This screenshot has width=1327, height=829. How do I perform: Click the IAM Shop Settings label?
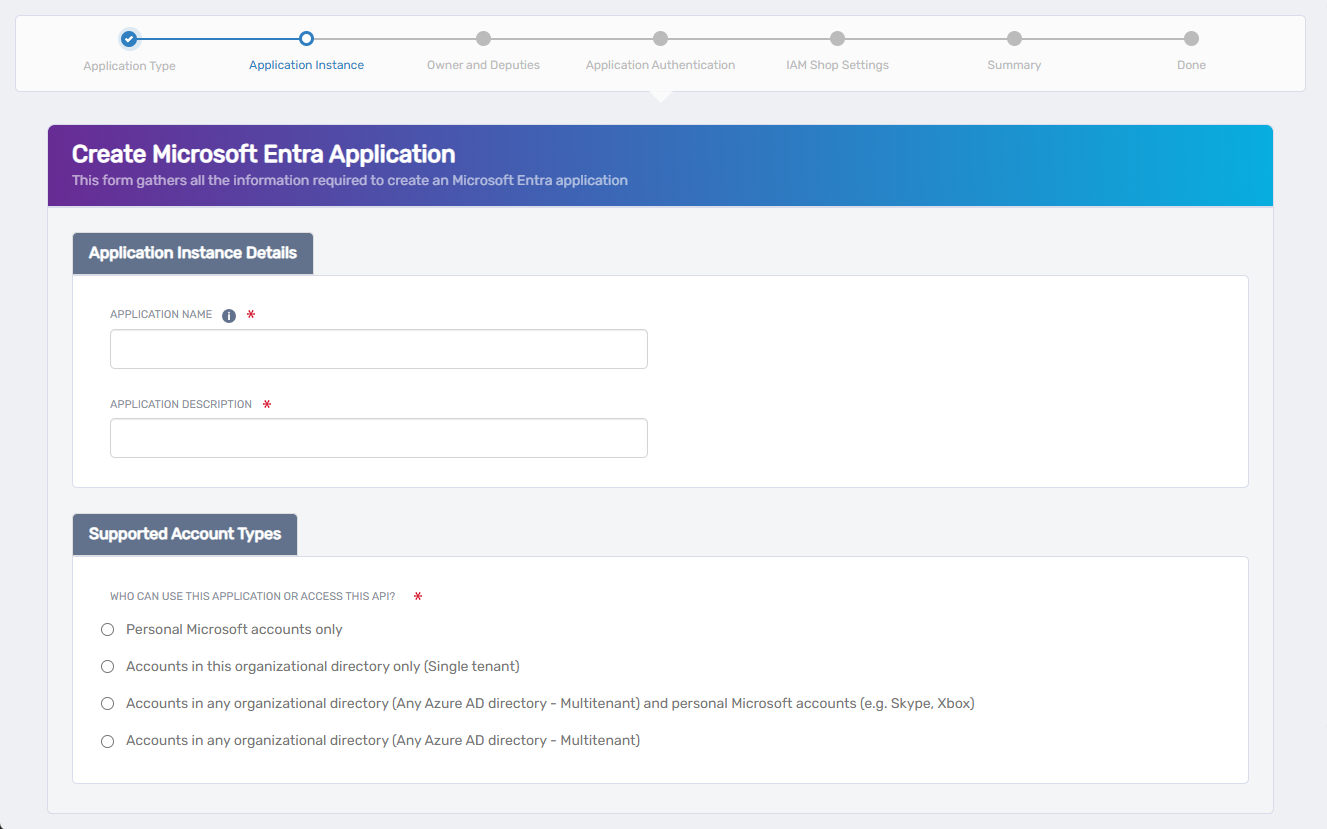(837, 65)
